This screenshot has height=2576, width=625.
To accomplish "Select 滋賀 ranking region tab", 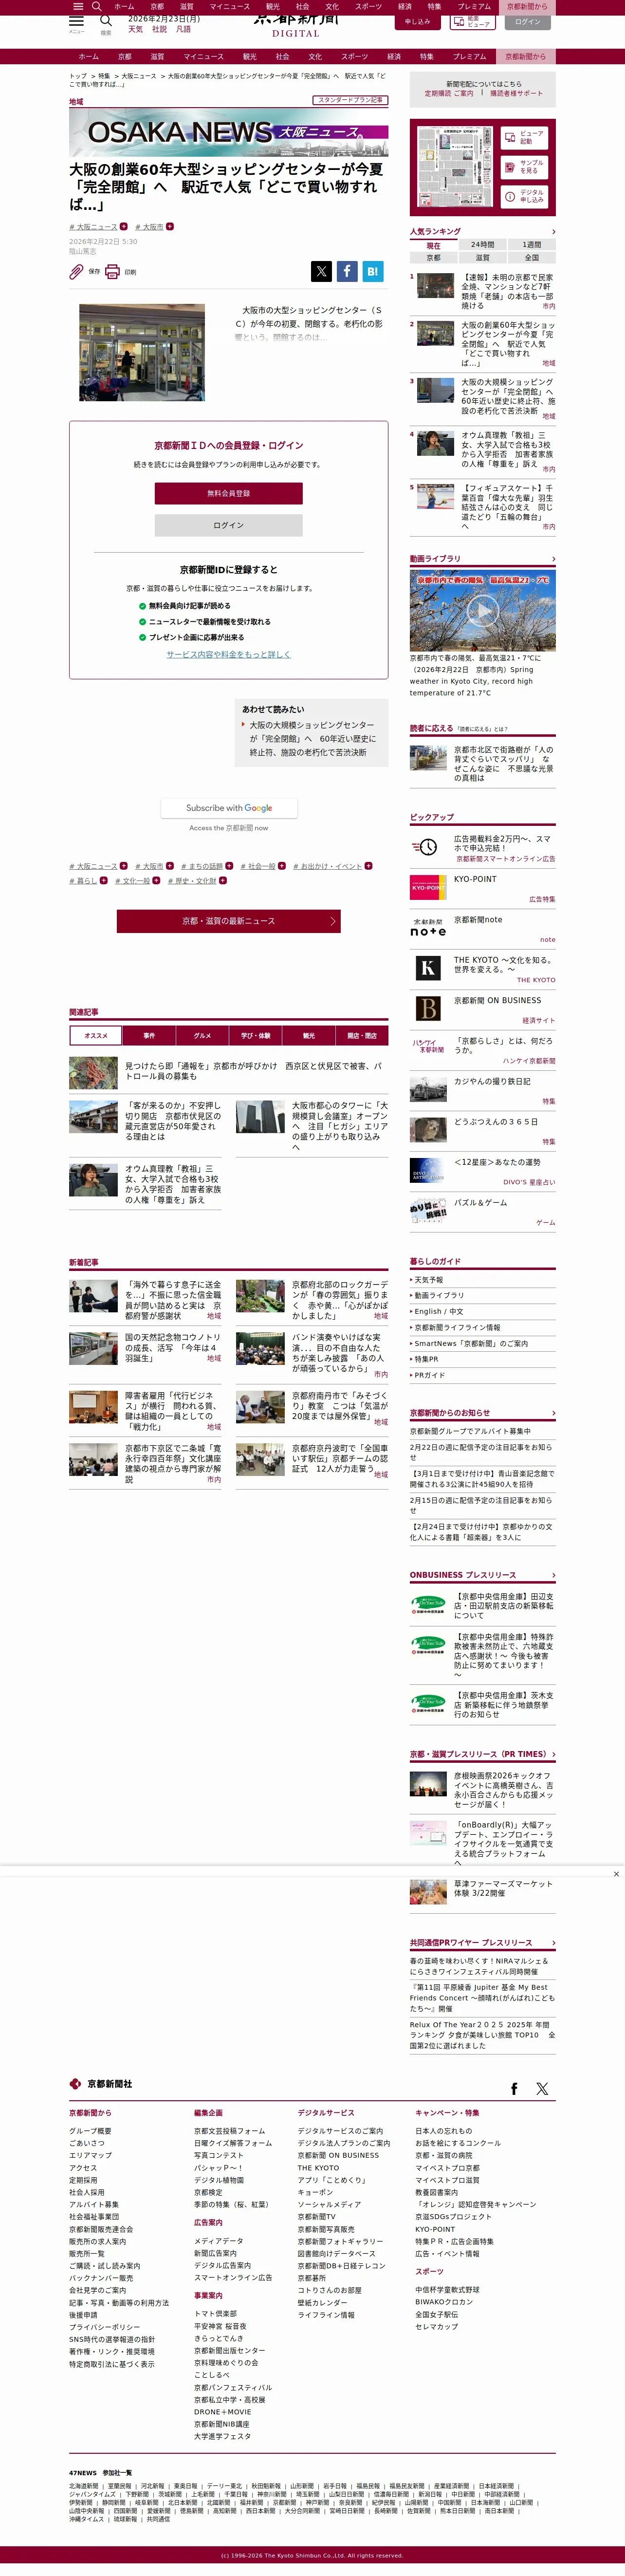I will [482, 258].
